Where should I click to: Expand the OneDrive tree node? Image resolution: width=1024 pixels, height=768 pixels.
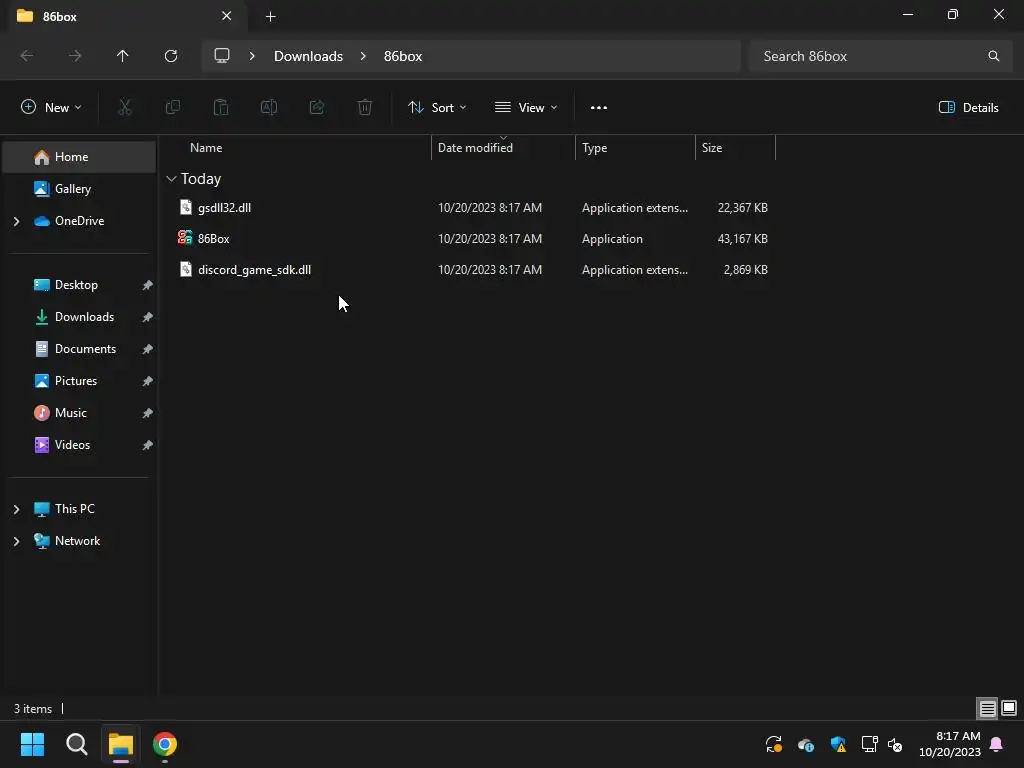coord(16,221)
